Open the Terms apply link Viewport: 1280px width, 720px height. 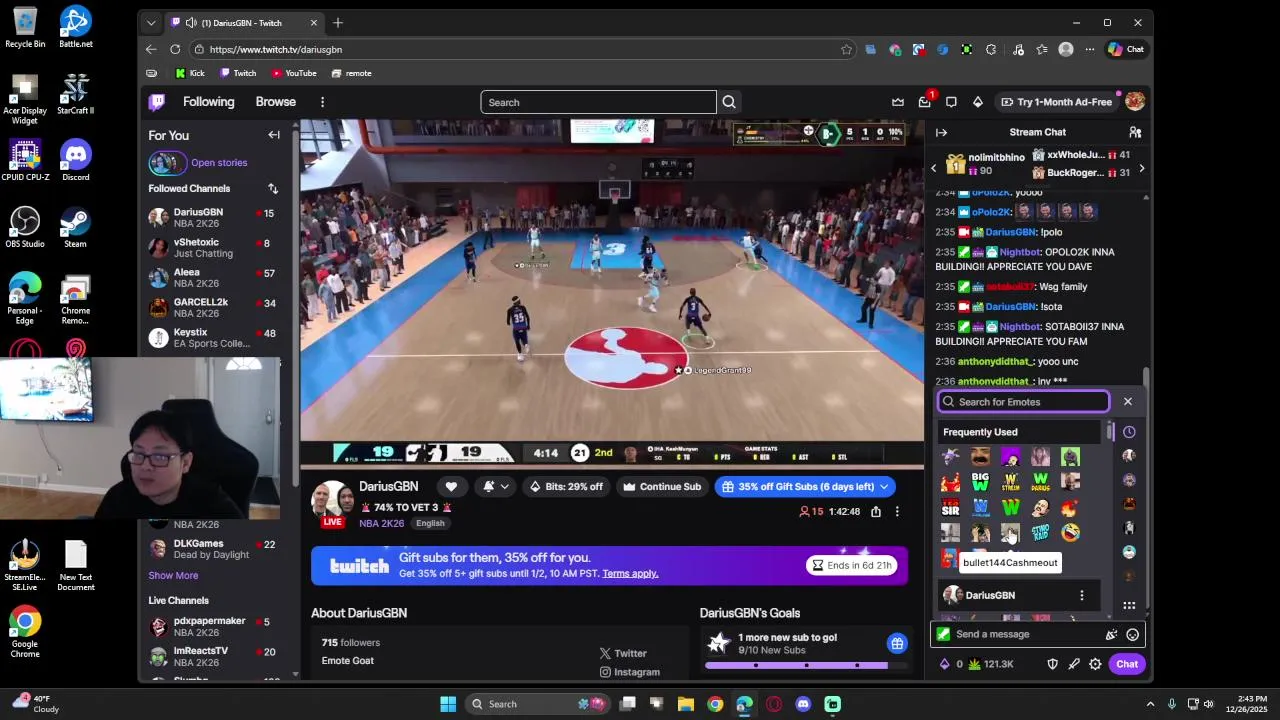pos(630,574)
